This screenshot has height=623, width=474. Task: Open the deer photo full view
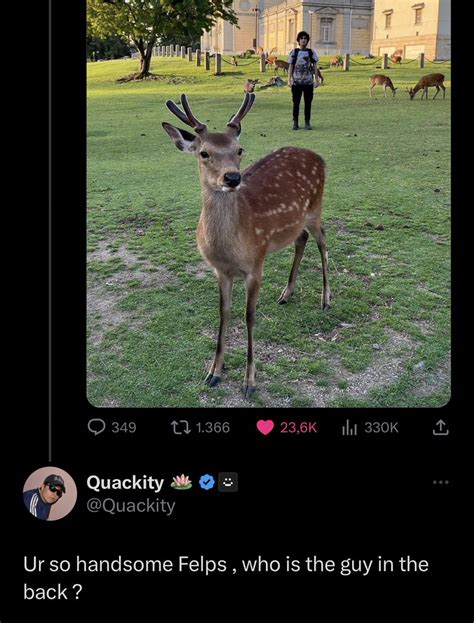click(x=269, y=203)
